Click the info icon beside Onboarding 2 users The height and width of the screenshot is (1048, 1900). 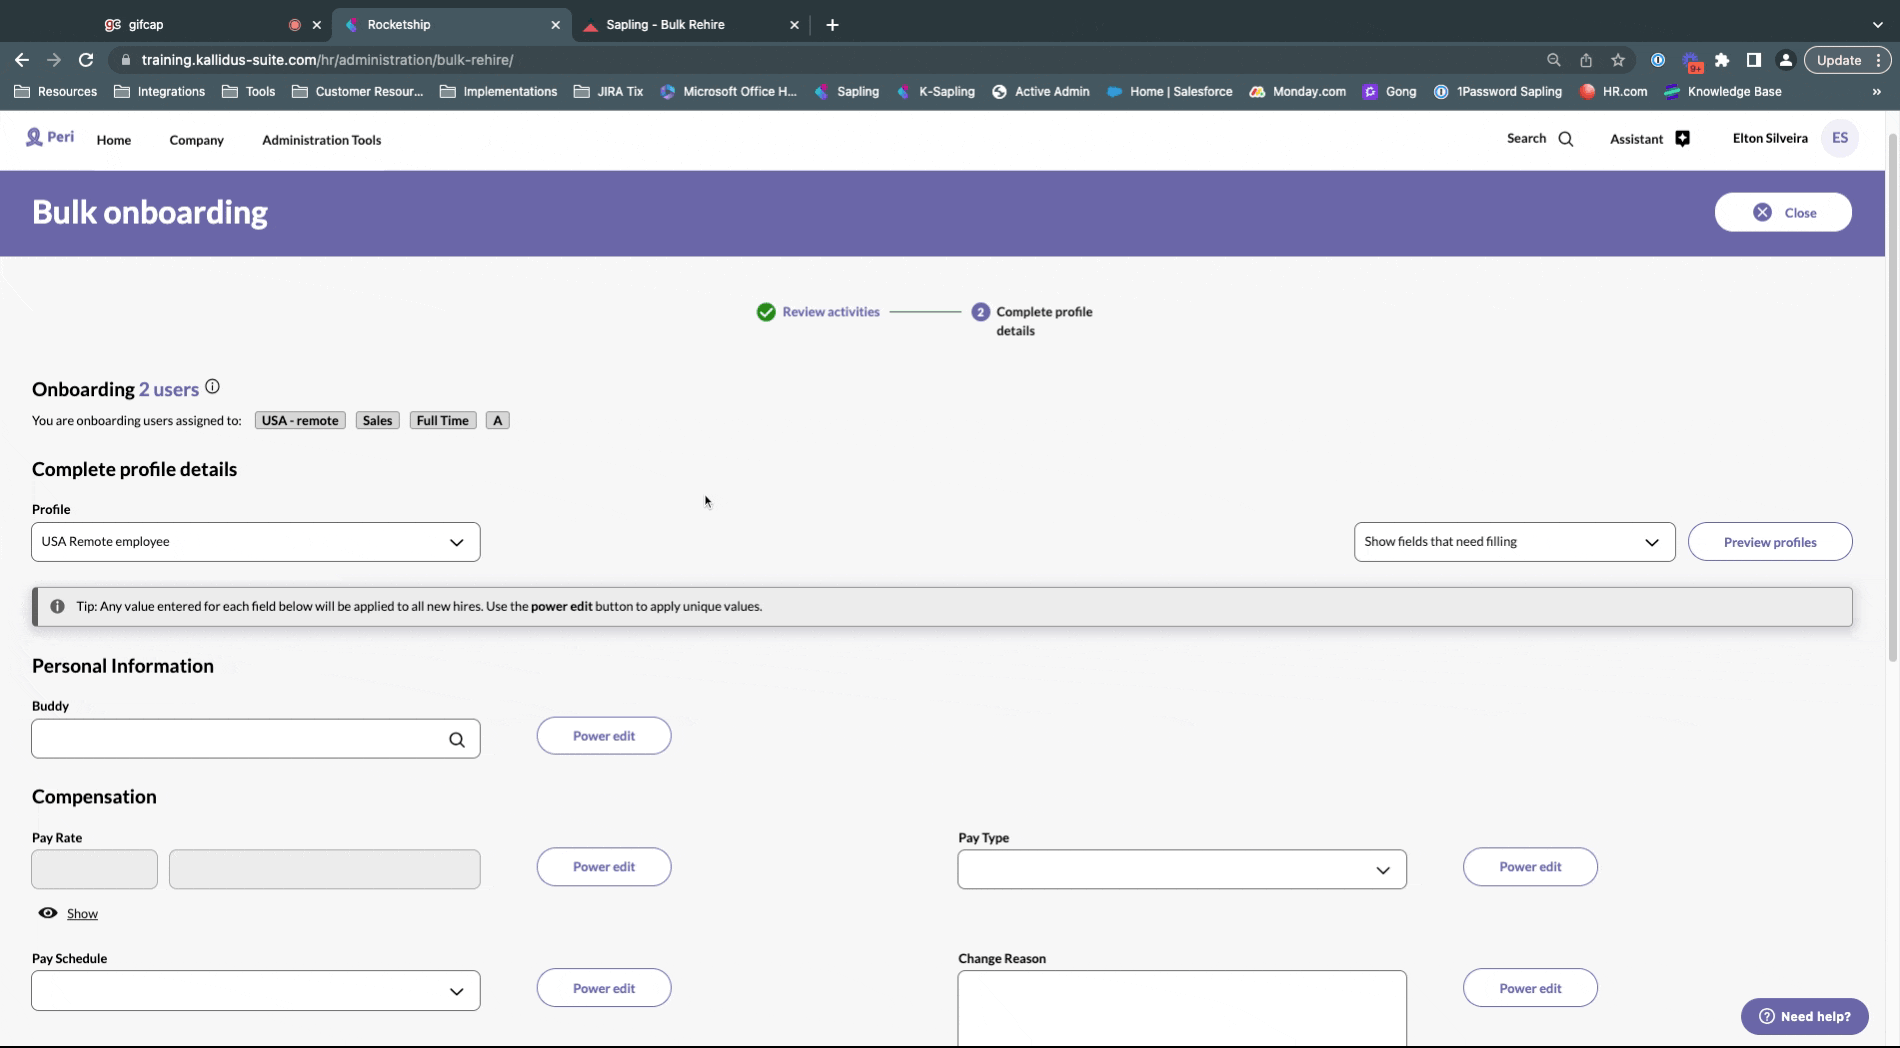[212, 387]
